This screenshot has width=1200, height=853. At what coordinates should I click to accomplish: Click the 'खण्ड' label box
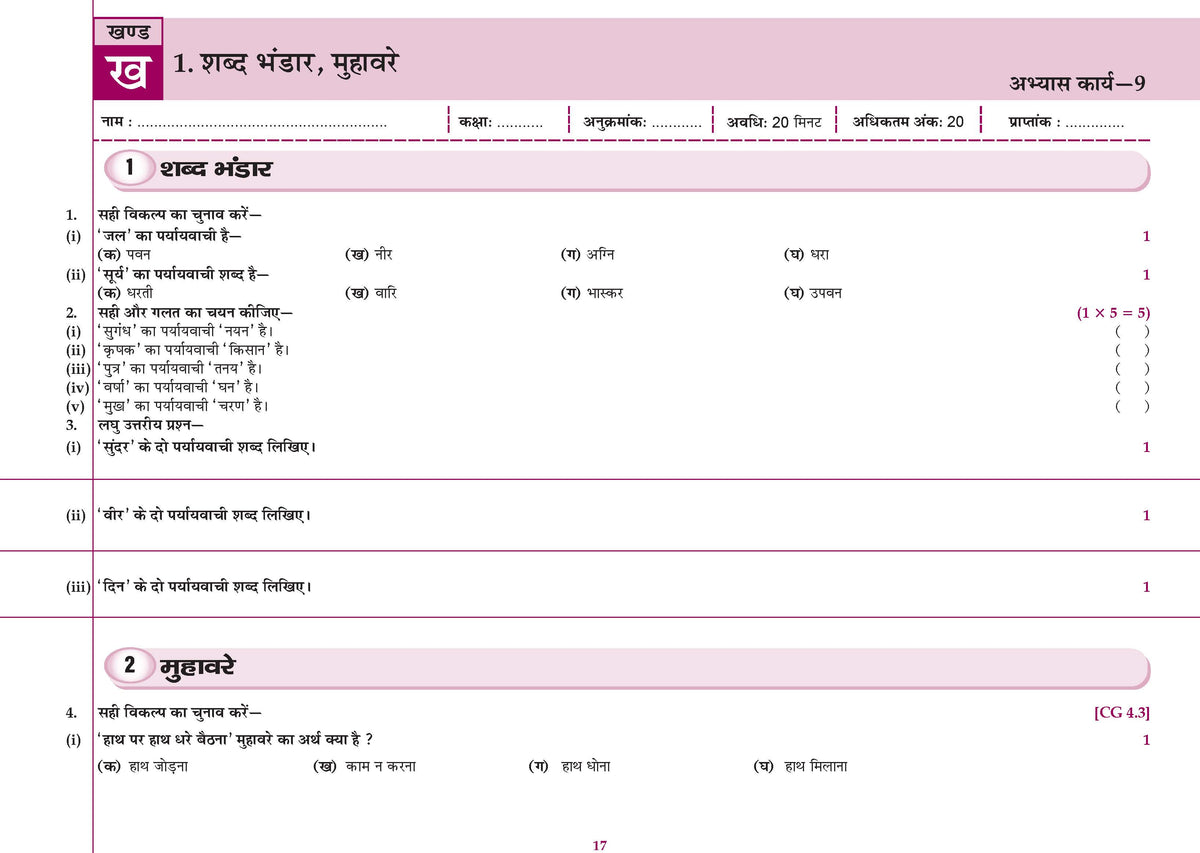point(128,33)
